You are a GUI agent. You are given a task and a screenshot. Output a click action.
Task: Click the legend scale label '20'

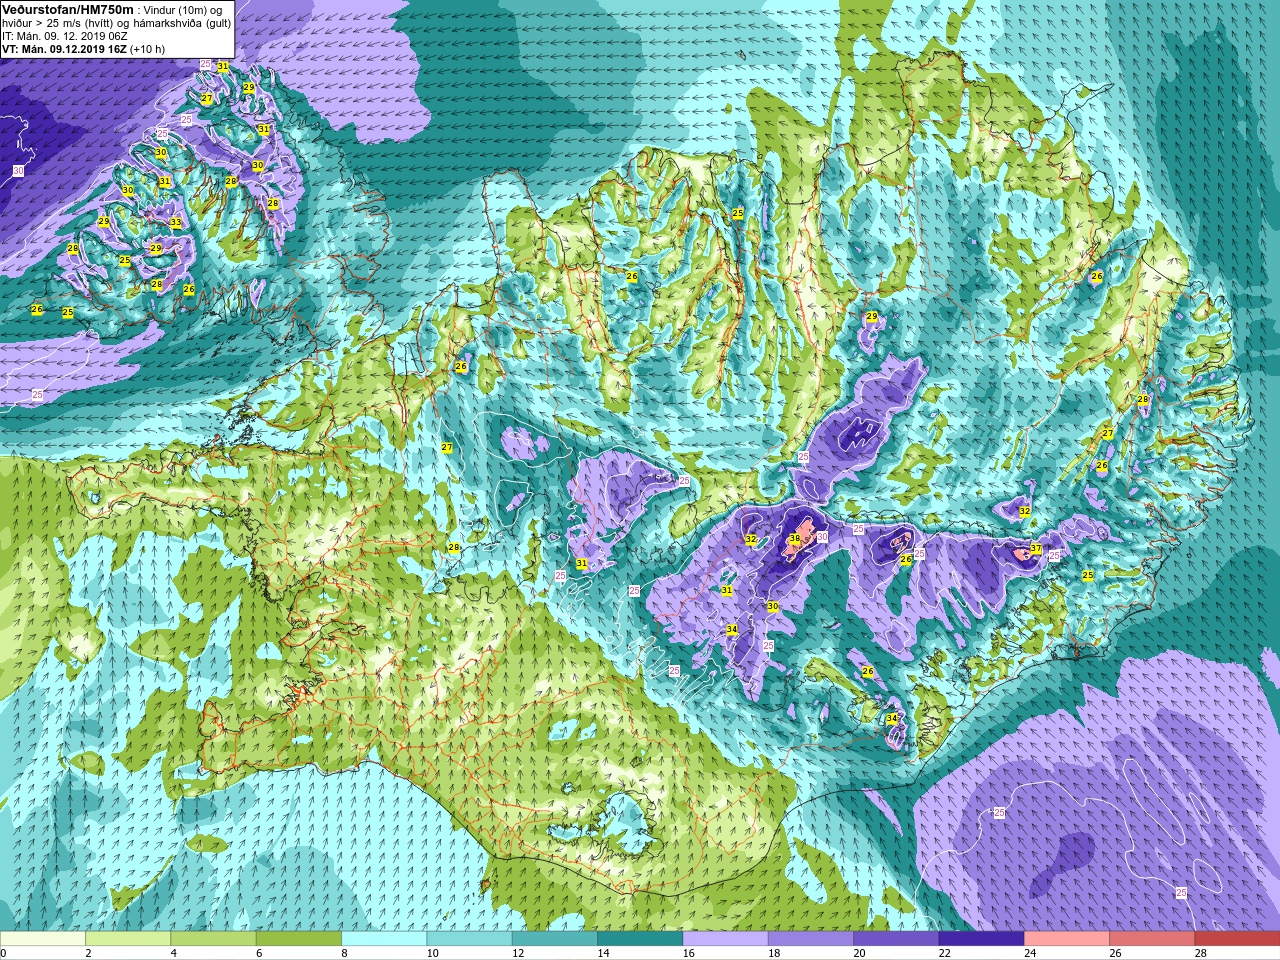click(x=859, y=953)
